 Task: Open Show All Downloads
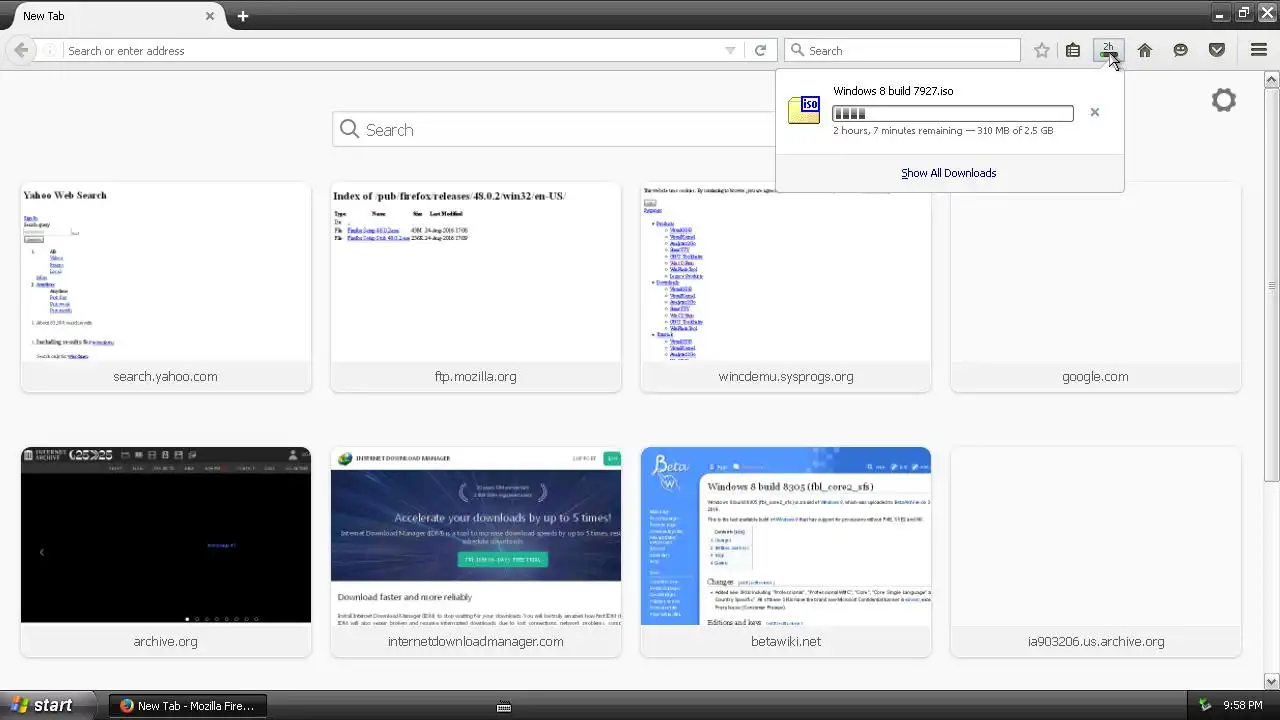[x=949, y=173]
